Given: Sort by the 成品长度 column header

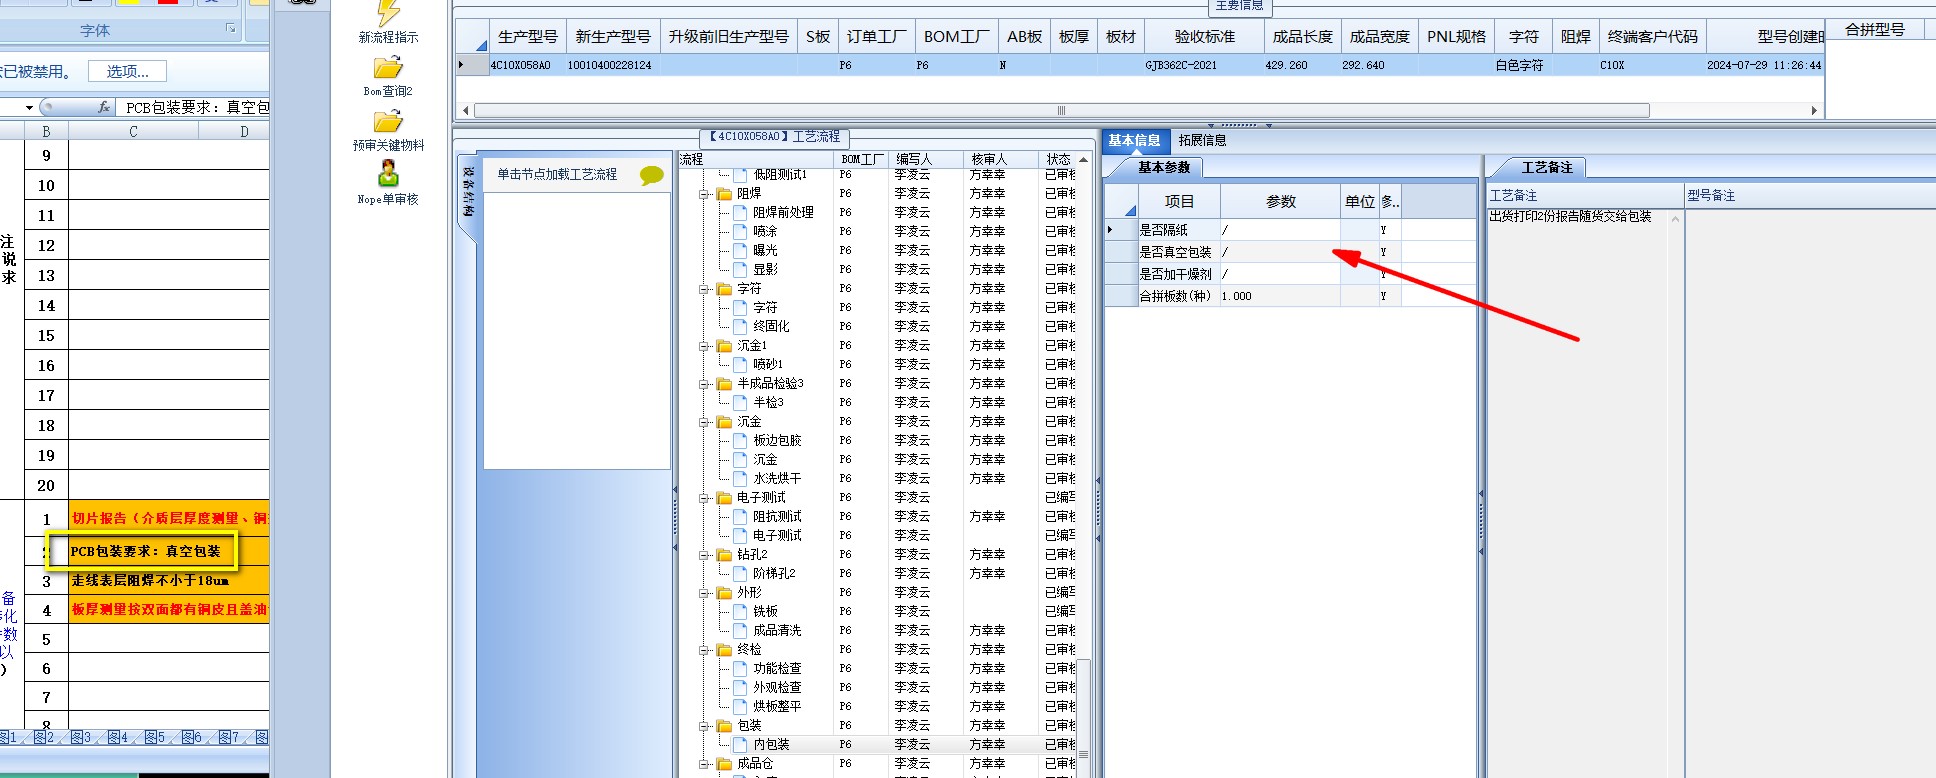Looking at the screenshot, I should coord(1302,37).
